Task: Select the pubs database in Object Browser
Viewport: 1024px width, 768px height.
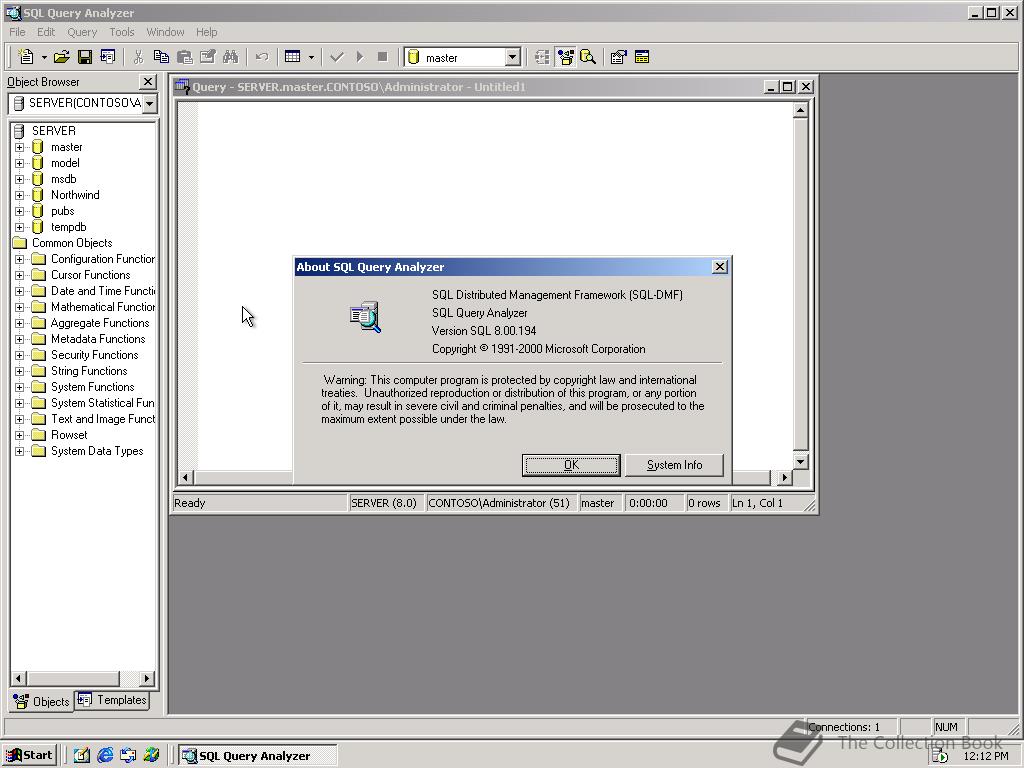Action: (x=62, y=210)
